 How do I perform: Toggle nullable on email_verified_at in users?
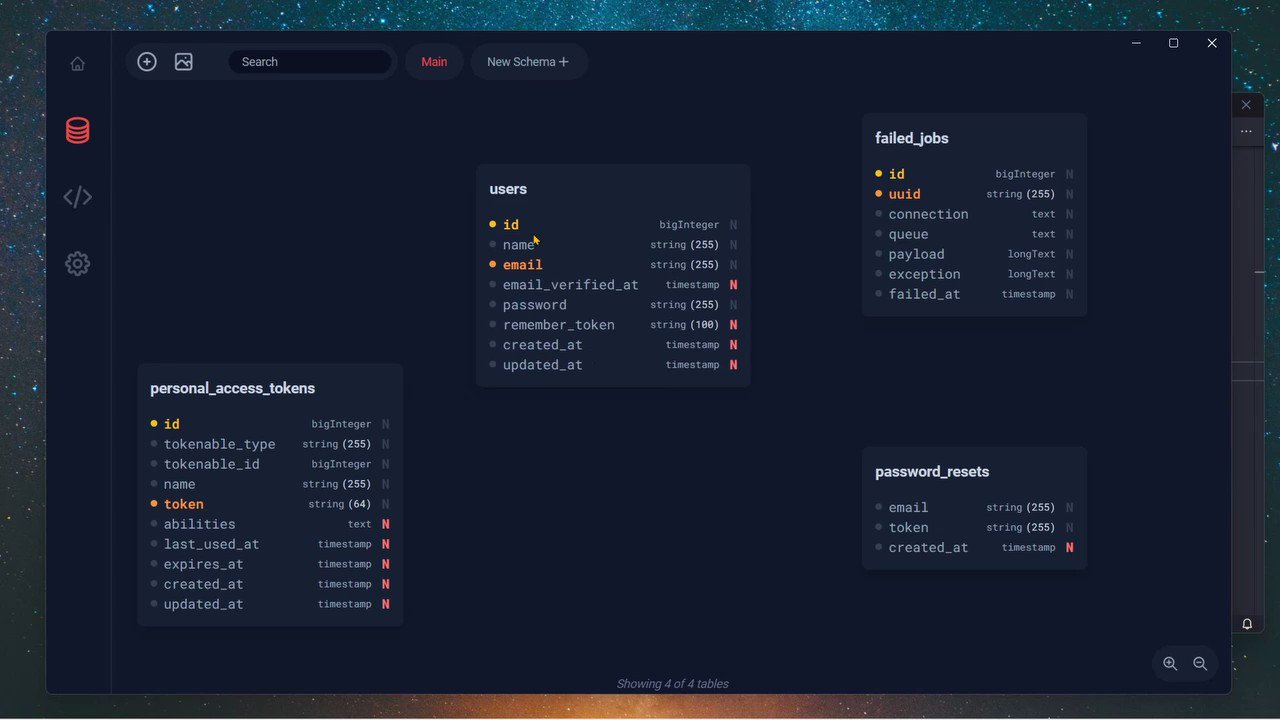click(734, 284)
